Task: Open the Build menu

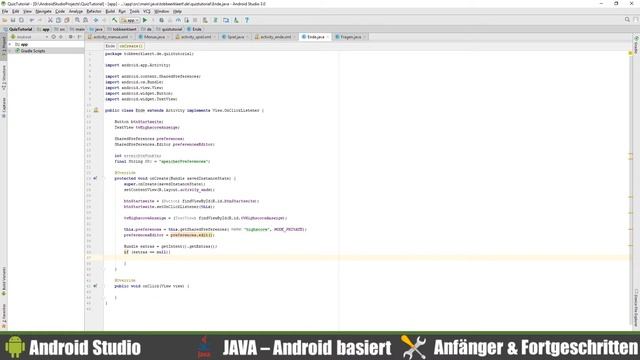Action: [x=110, y=11]
